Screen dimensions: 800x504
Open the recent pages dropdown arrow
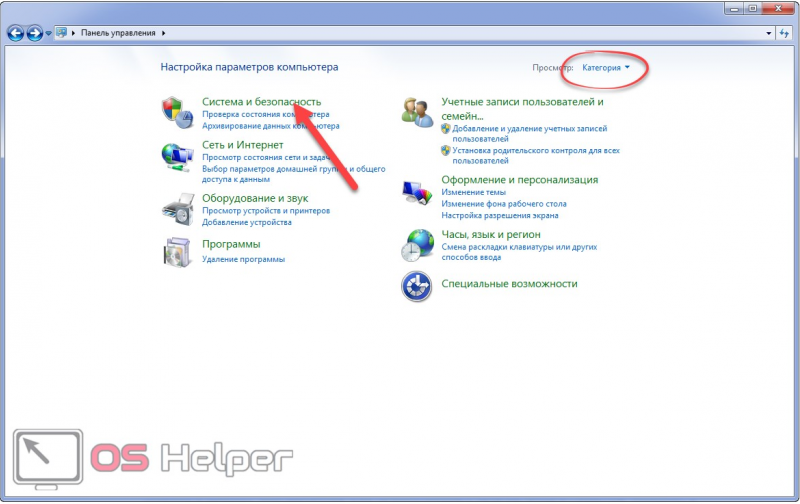pyautogui.click(x=48, y=34)
